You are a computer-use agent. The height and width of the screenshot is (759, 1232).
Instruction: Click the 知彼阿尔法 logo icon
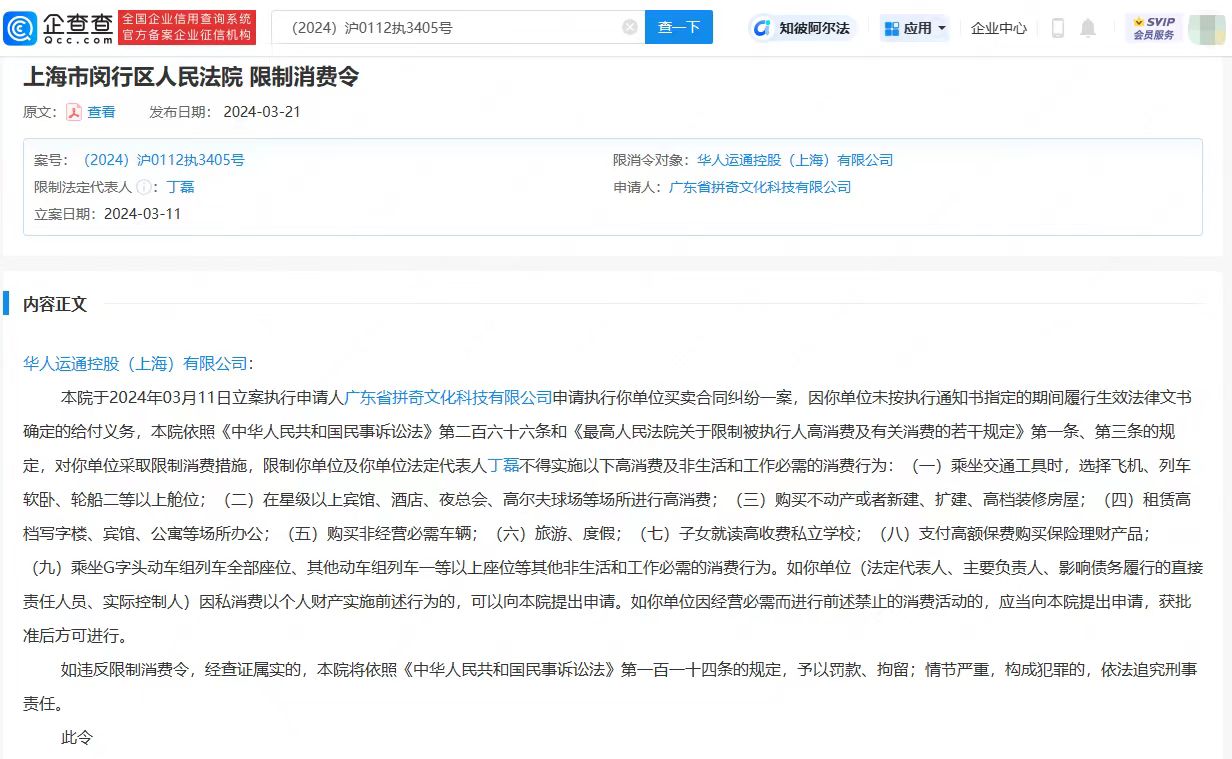click(762, 28)
